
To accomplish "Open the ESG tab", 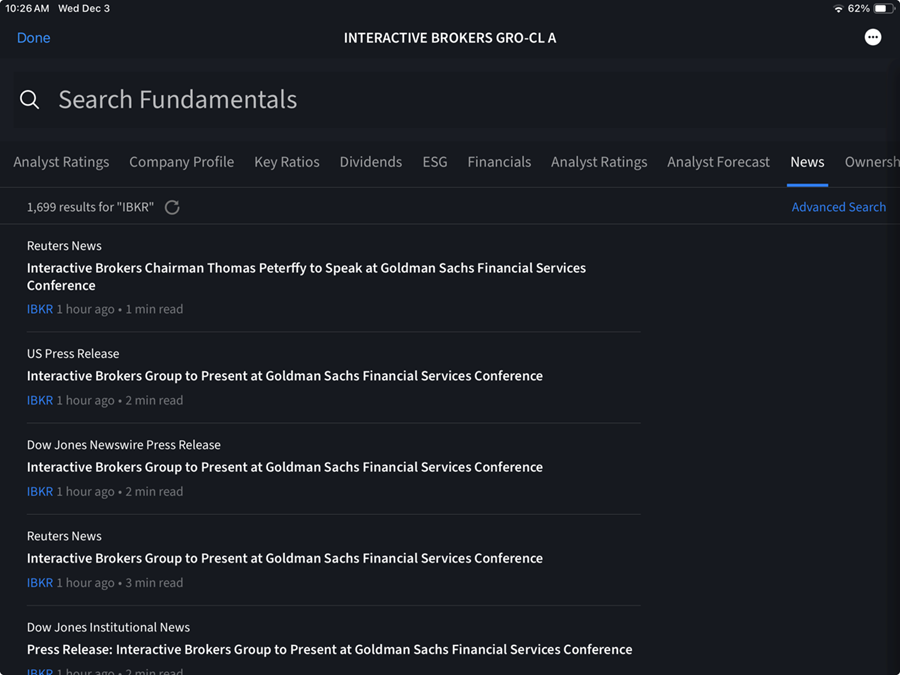I will (434, 161).
